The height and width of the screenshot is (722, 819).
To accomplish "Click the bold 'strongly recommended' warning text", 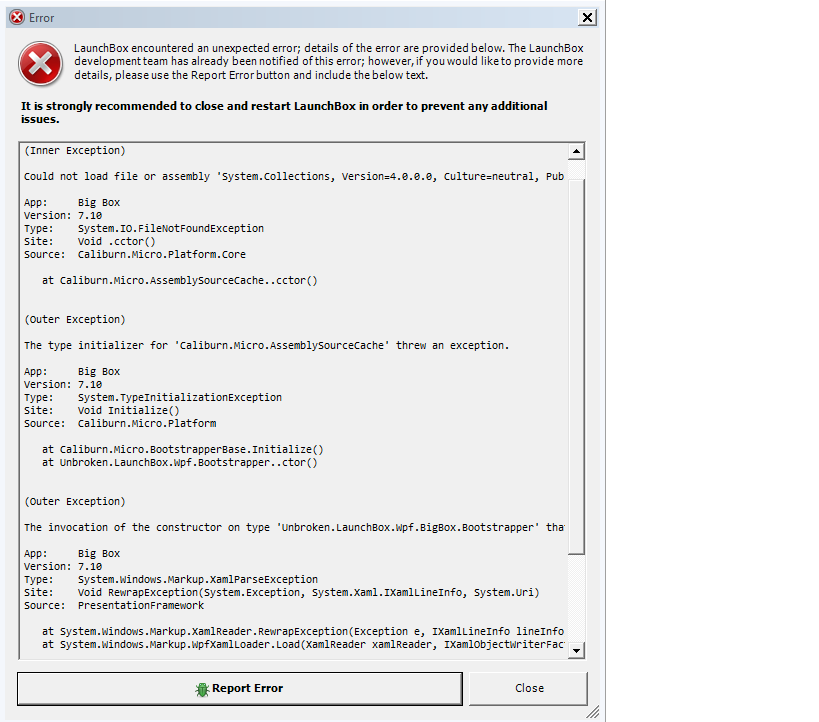I will point(284,112).
